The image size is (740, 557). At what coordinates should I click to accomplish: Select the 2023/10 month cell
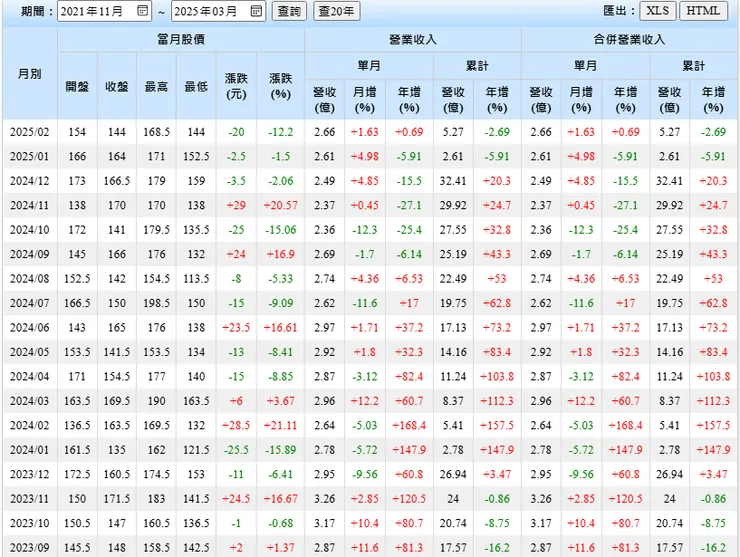coord(30,523)
